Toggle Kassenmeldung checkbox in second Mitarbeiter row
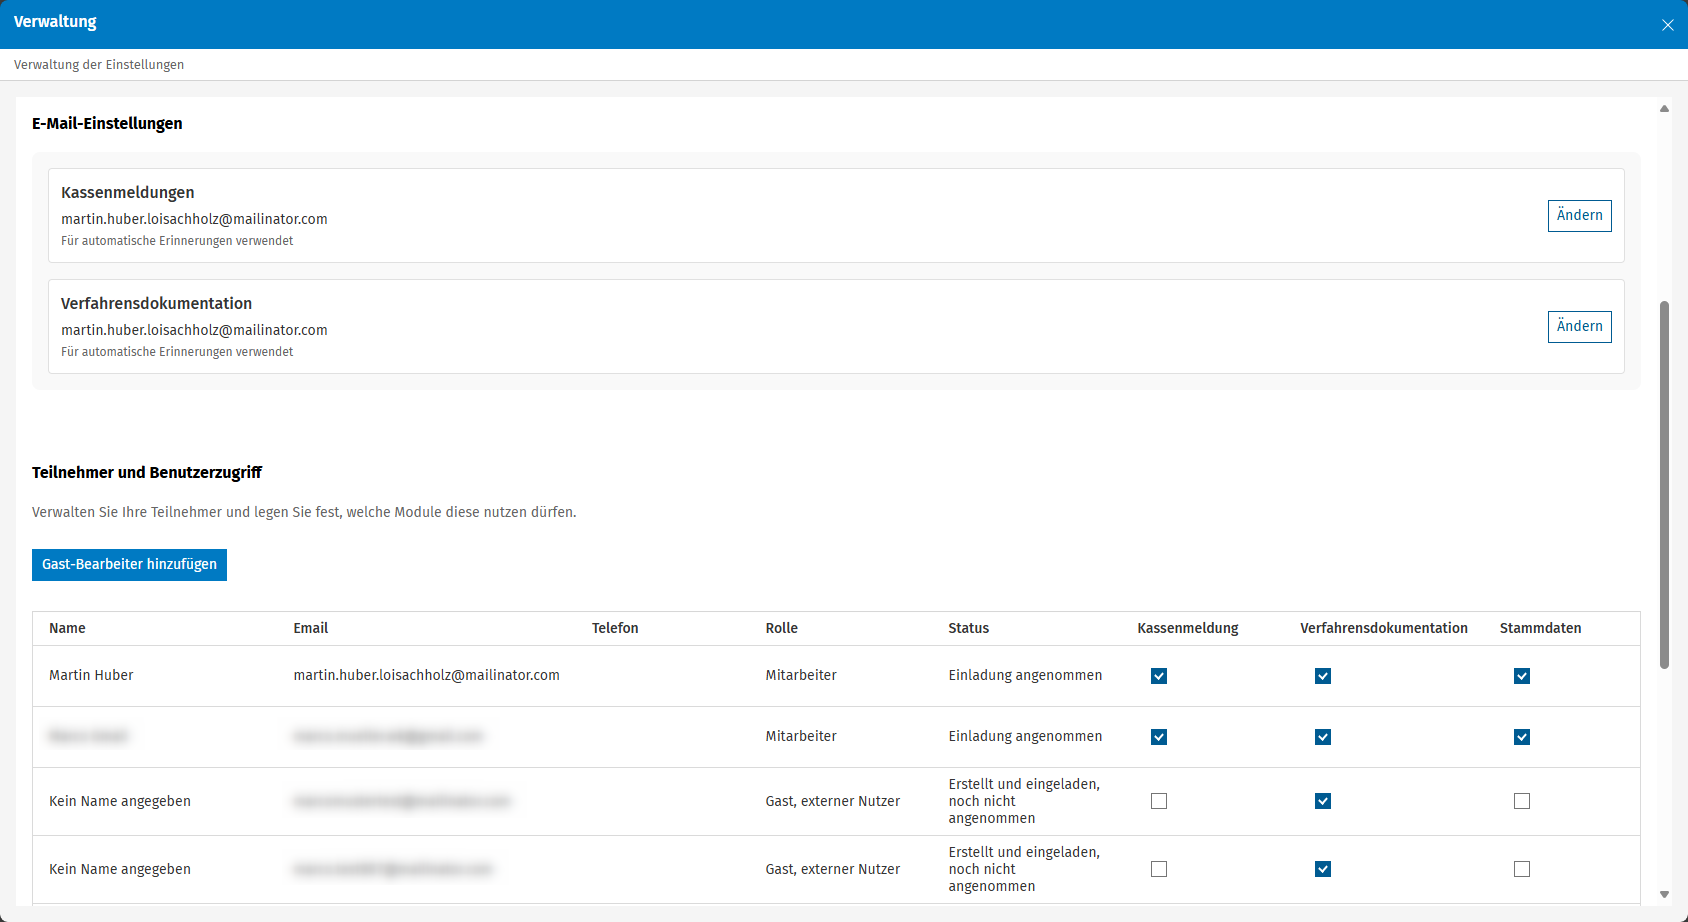Screen dimensions: 1688x922 [x=1159, y=737]
